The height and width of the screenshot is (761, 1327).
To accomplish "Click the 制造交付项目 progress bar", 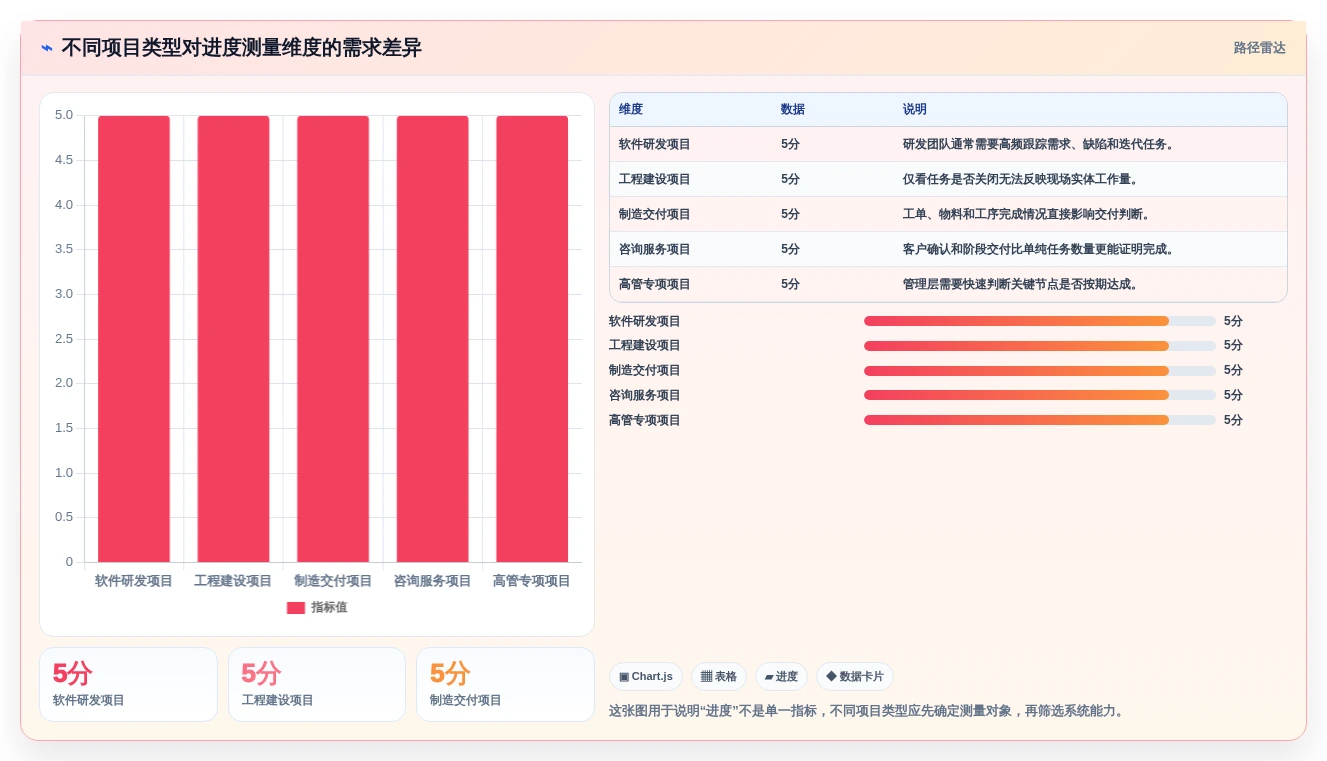I will (x=1040, y=370).
